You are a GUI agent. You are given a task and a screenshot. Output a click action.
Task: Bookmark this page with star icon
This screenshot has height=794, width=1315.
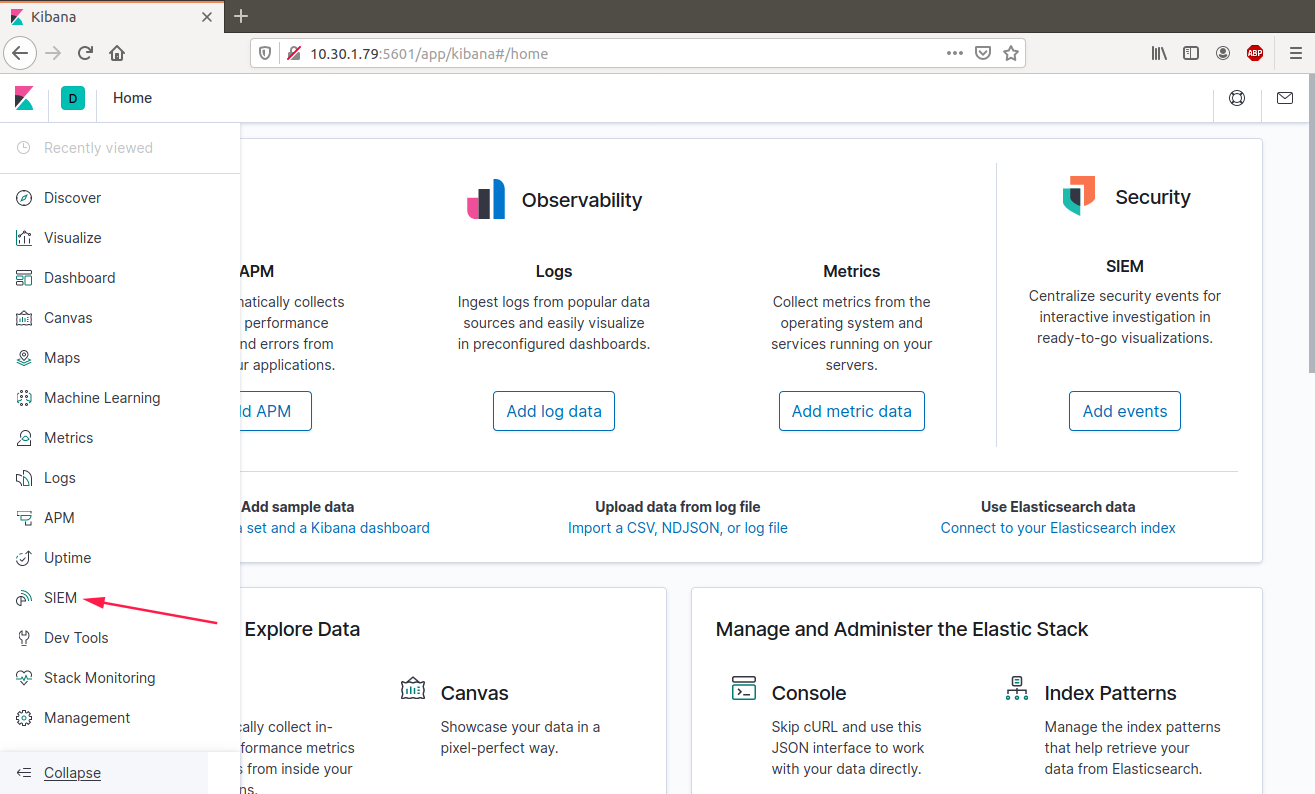(x=1011, y=54)
